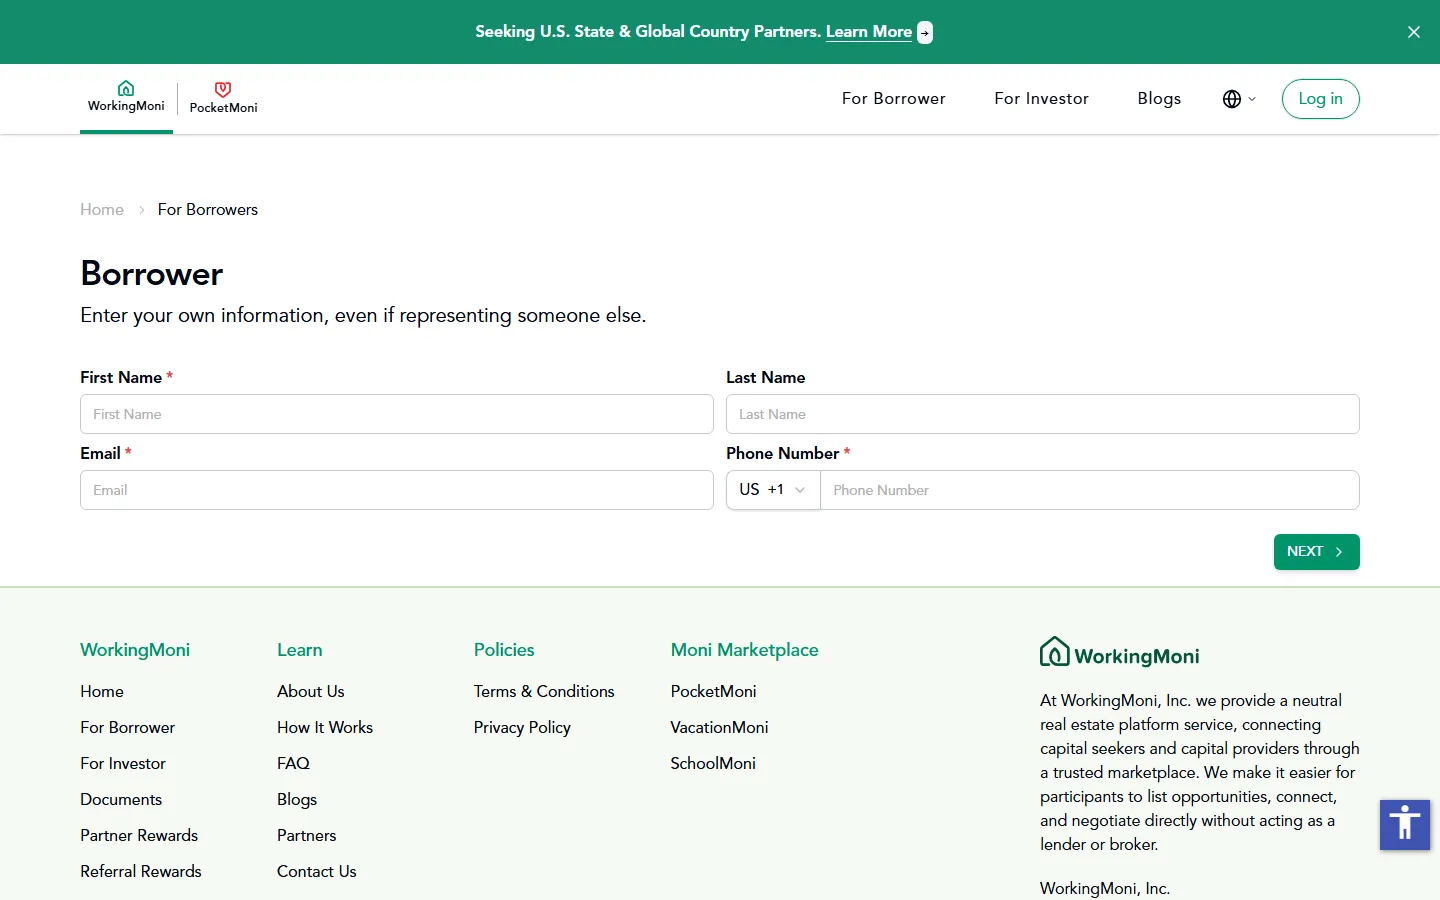Click the Log in button
The height and width of the screenshot is (900, 1440).
click(x=1320, y=99)
